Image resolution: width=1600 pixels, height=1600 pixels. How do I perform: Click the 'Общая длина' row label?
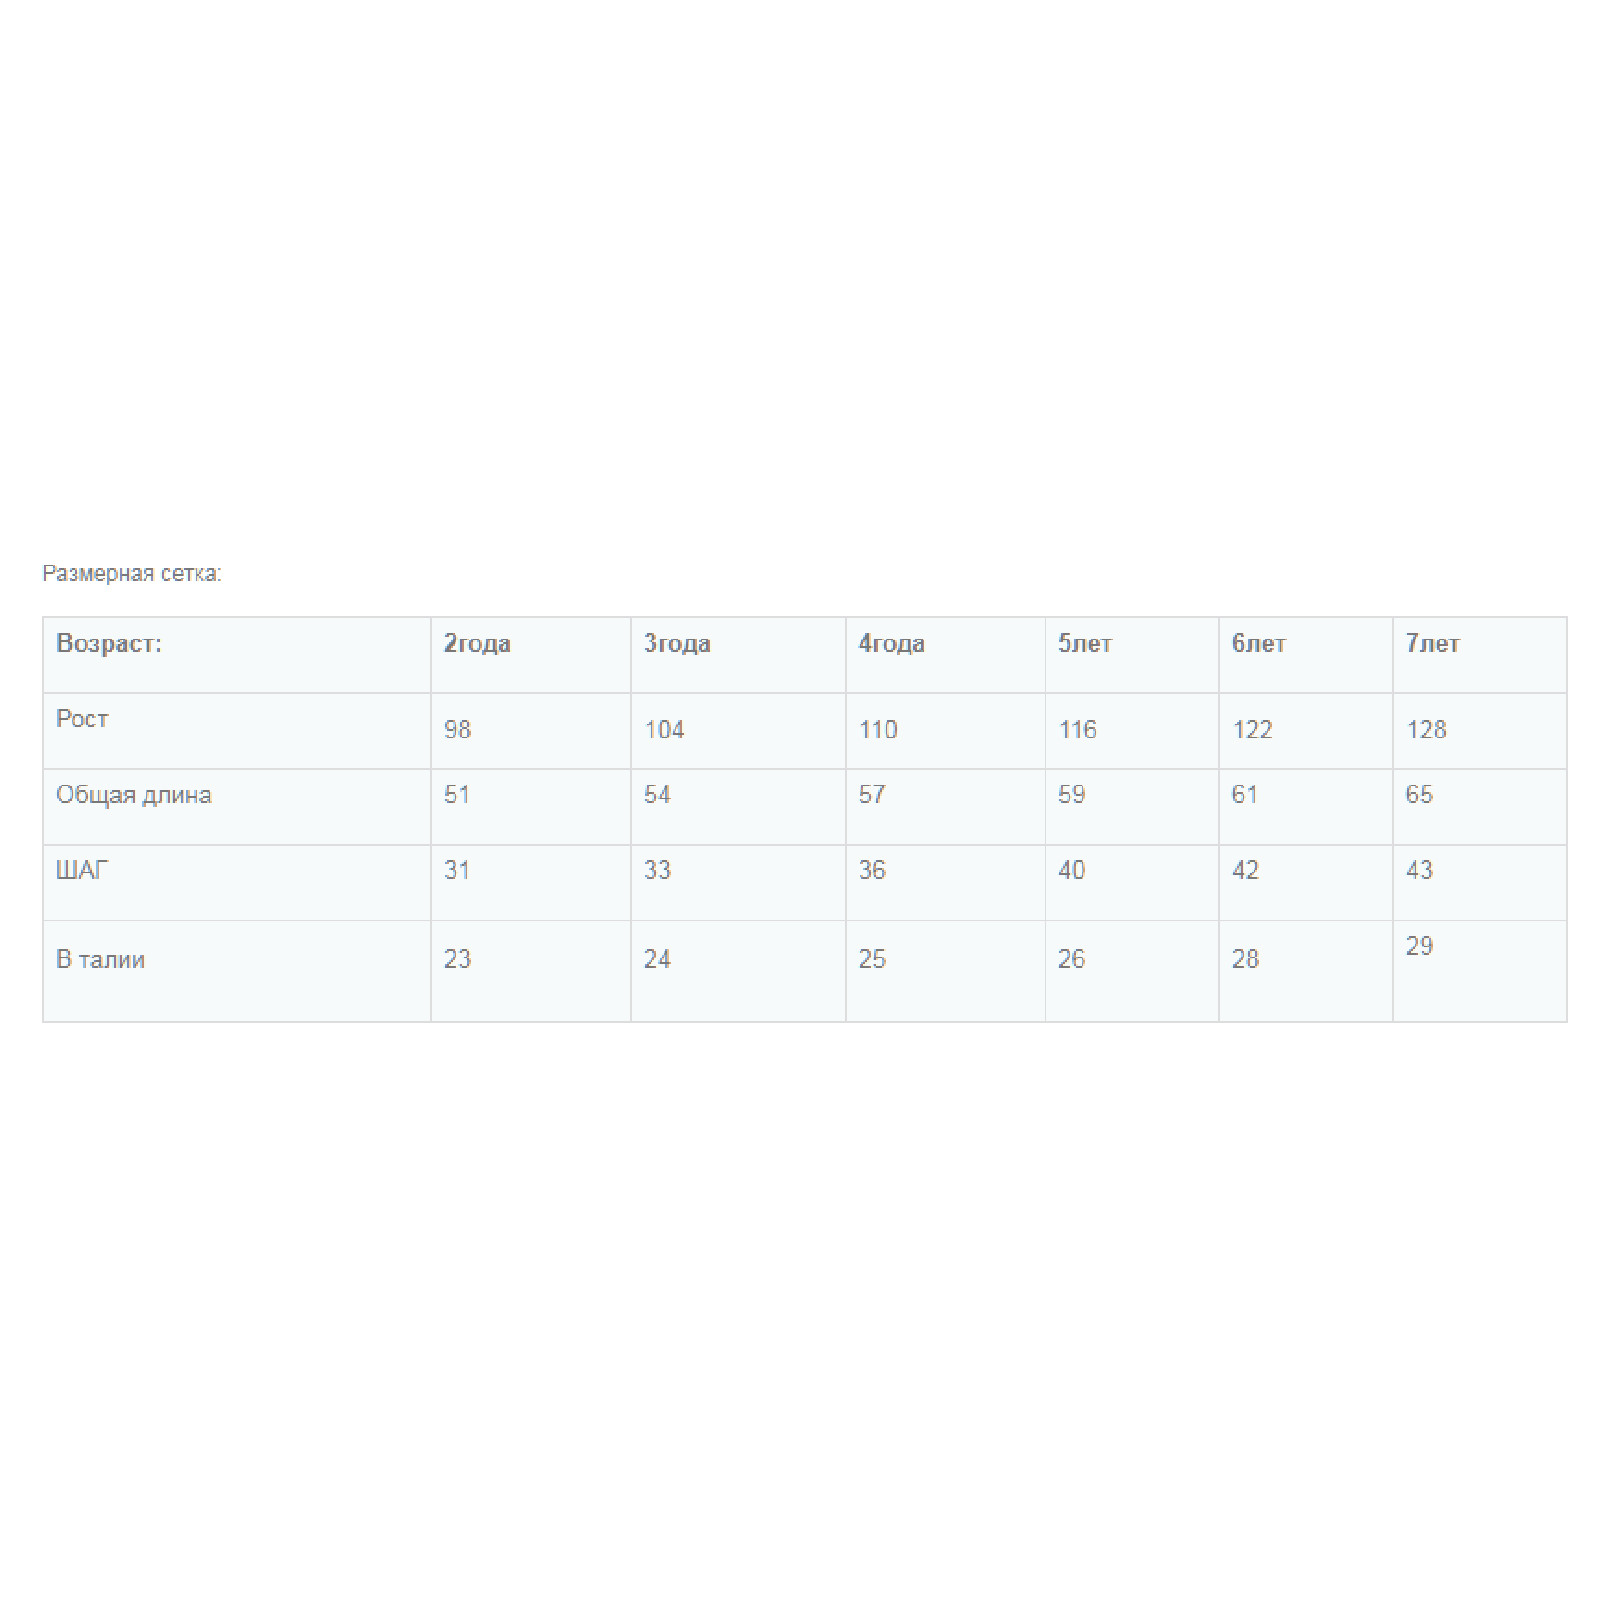(237, 807)
